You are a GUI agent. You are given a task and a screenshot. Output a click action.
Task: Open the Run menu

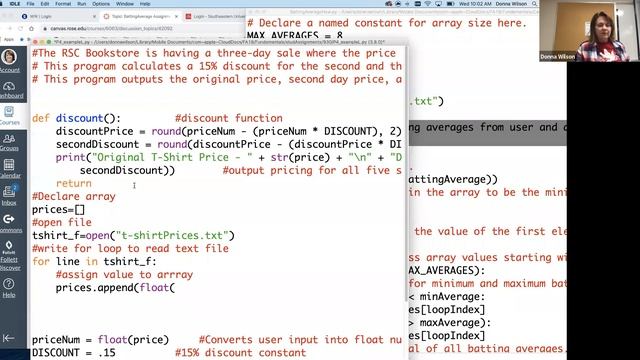(82, 4)
